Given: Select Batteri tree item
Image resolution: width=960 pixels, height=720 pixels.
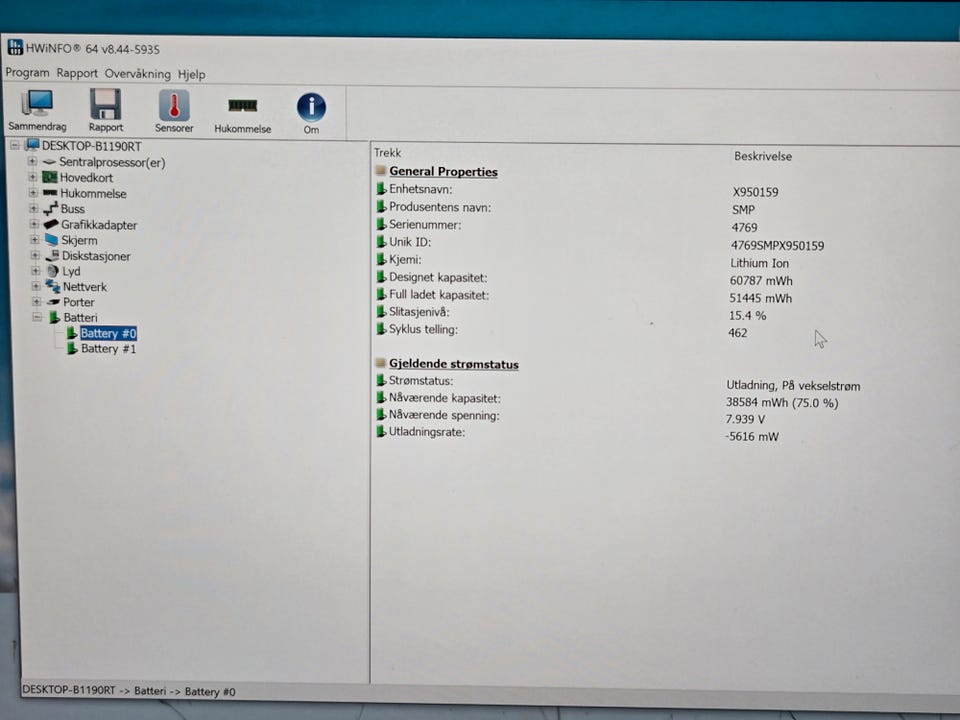Looking at the screenshot, I should [x=80, y=317].
